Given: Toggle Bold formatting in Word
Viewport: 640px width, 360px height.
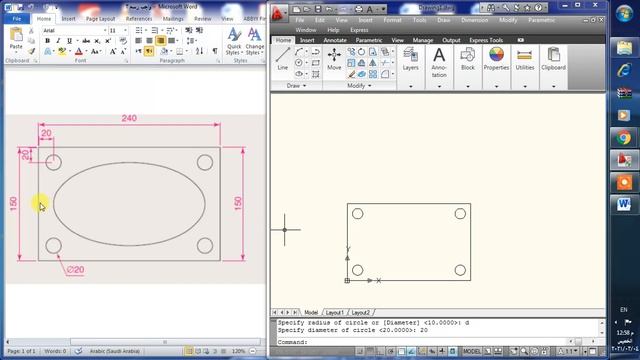Looking at the screenshot, I should click(x=47, y=41).
